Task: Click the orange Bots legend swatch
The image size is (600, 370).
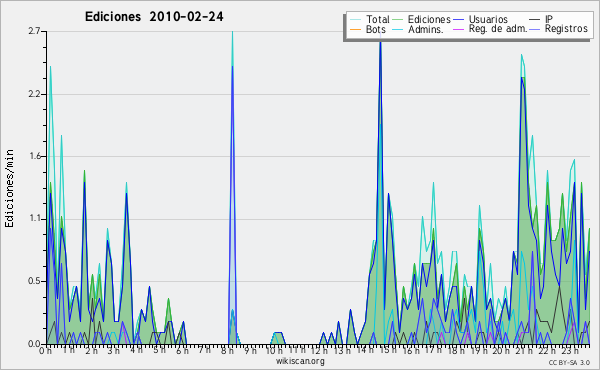Action: [355, 29]
